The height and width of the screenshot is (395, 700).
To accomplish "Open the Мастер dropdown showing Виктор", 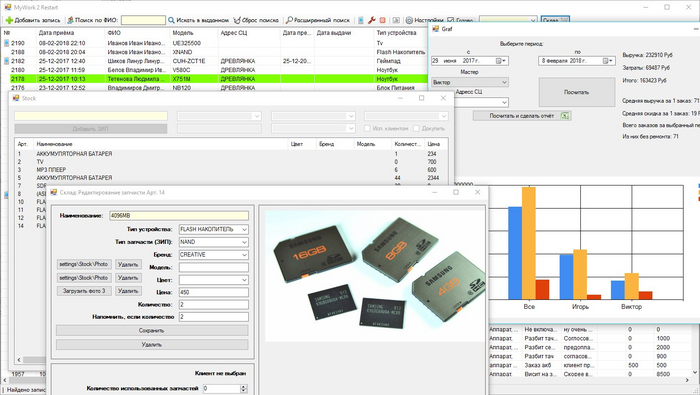I will click(x=504, y=82).
